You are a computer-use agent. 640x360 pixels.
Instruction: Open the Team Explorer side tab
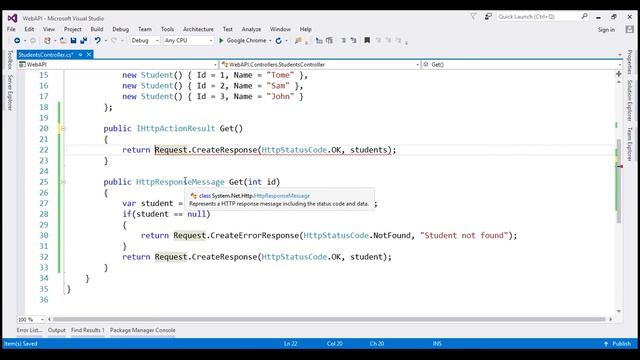pos(630,144)
